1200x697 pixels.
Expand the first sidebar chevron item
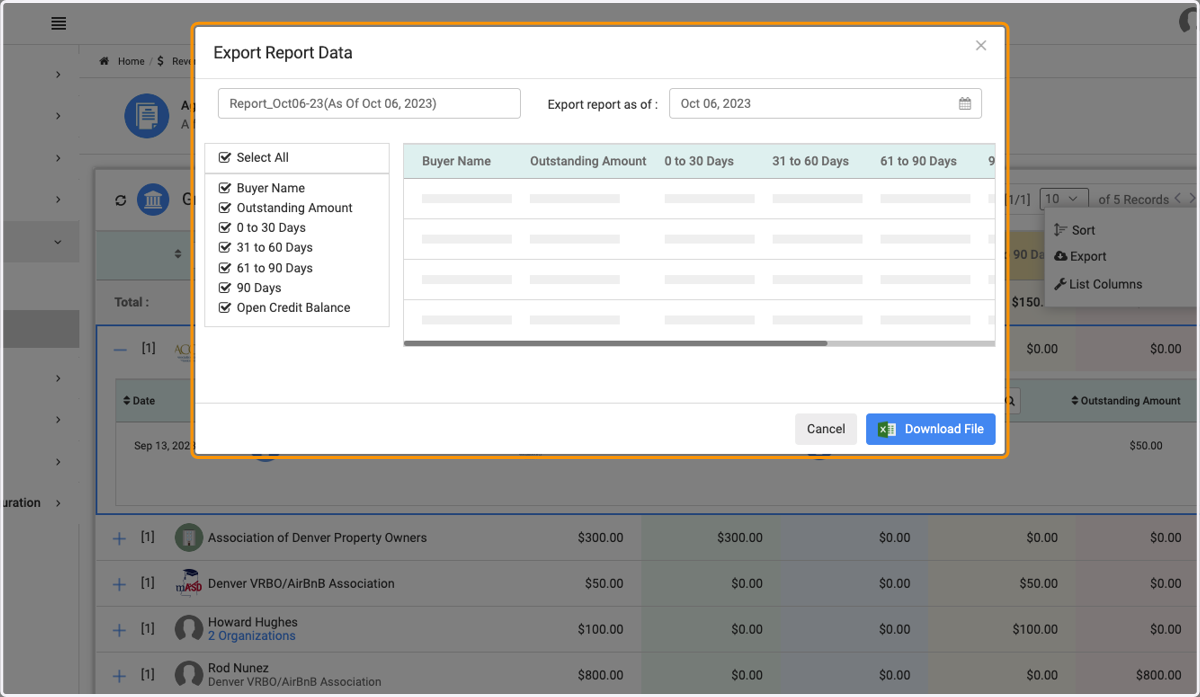tap(58, 74)
